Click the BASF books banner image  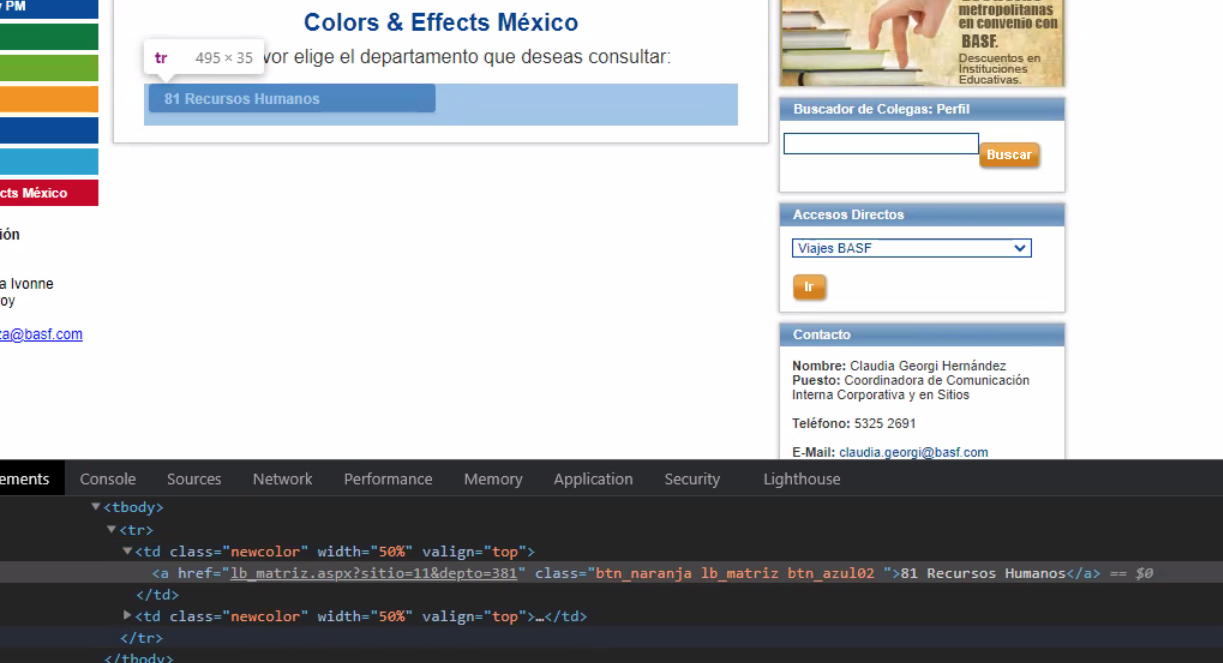tap(922, 43)
